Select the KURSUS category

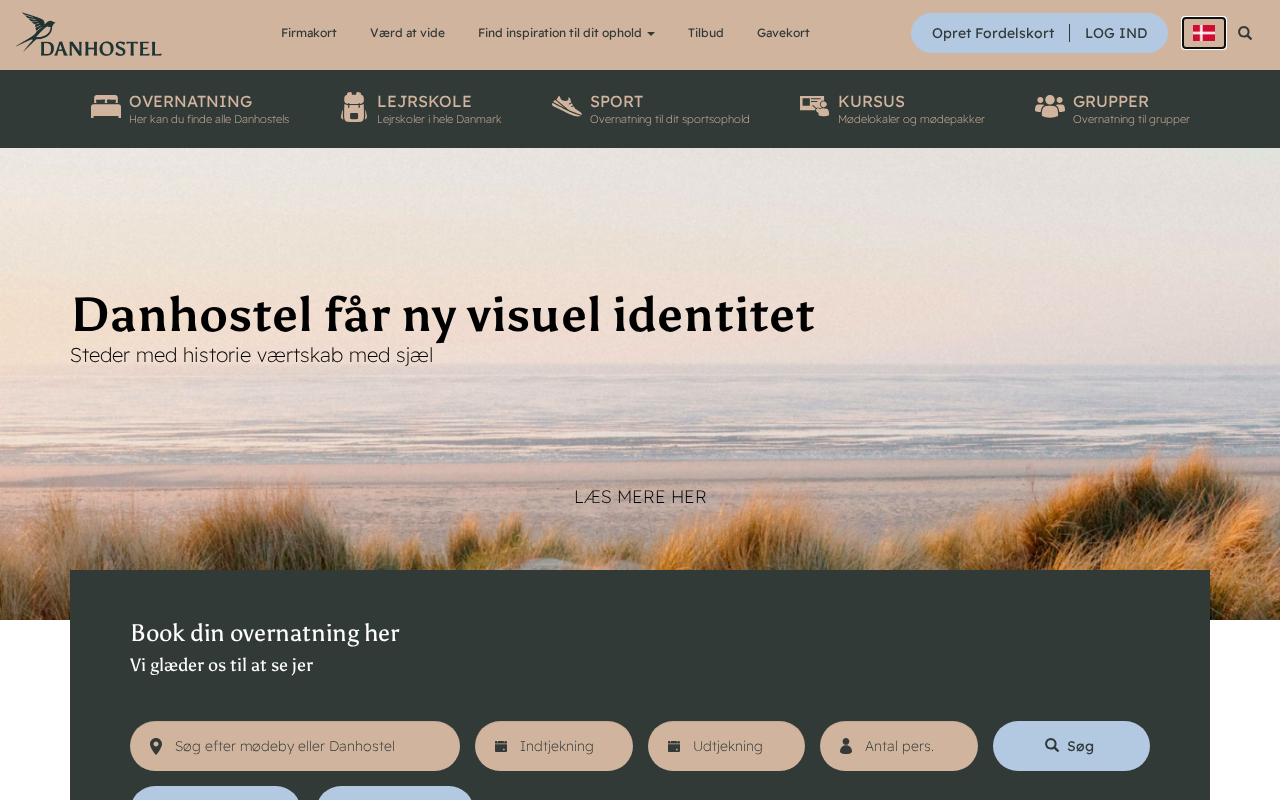tap(892, 109)
